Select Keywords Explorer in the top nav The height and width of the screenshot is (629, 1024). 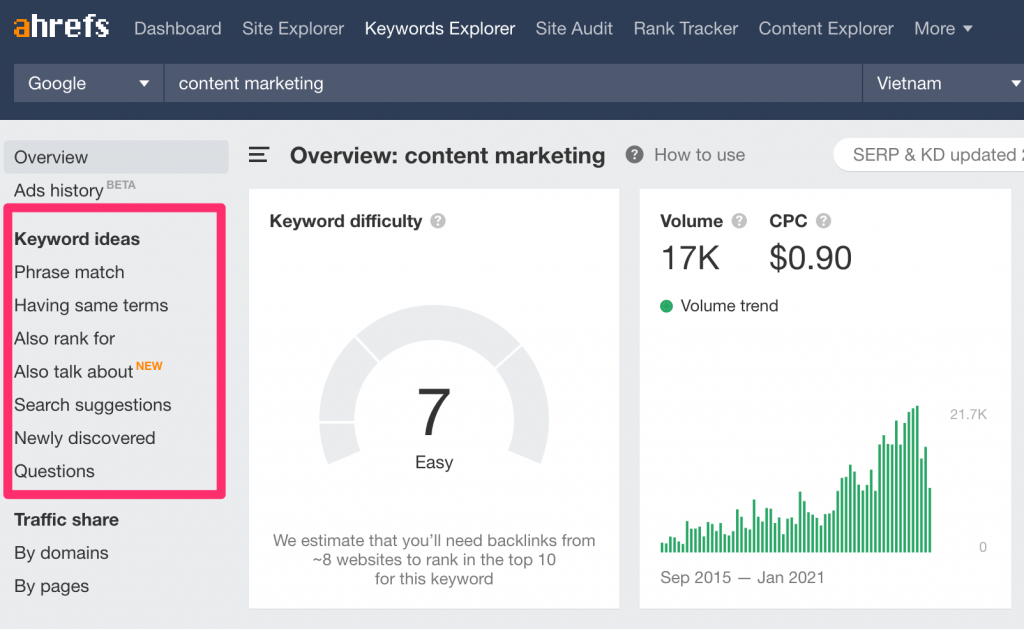[x=440, y=29]
